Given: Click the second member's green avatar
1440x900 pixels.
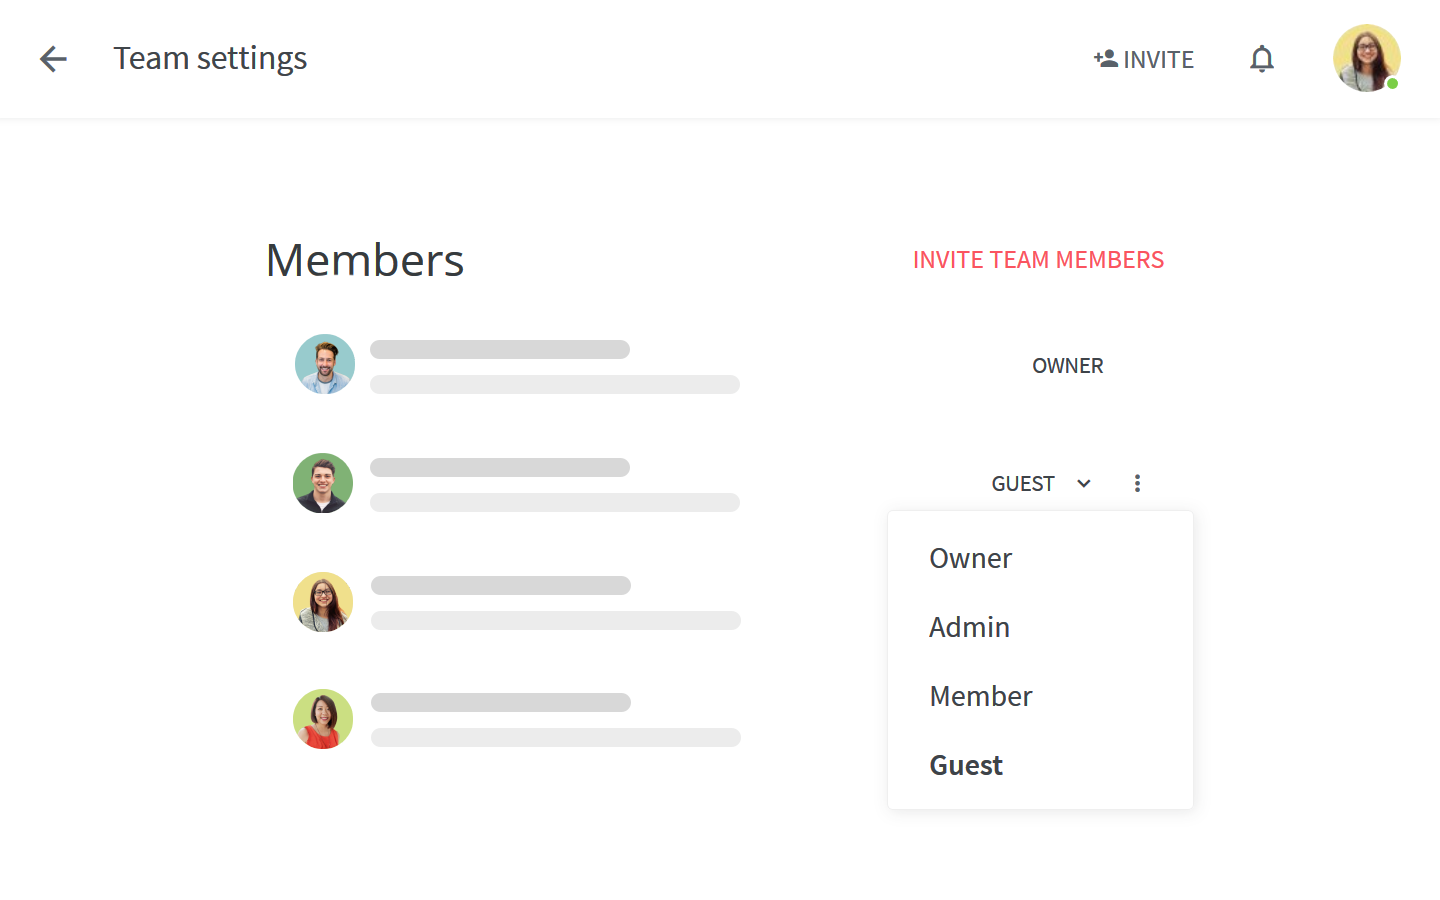Looking at the screenshot, I should [323, 483].
